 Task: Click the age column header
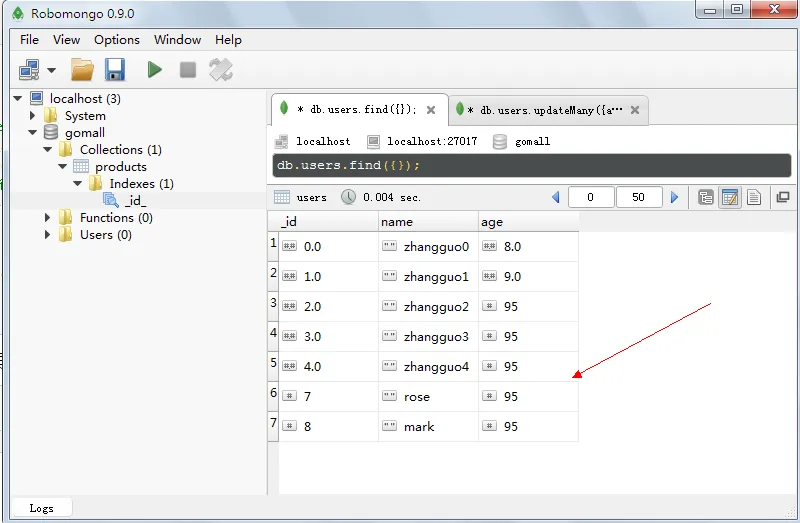tap(528, 221)
